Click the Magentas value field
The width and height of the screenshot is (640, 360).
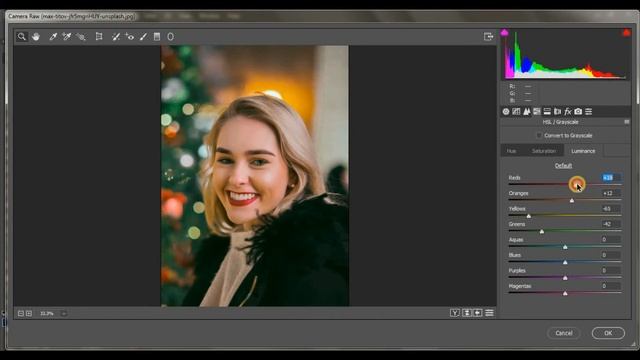click(611, 286)
